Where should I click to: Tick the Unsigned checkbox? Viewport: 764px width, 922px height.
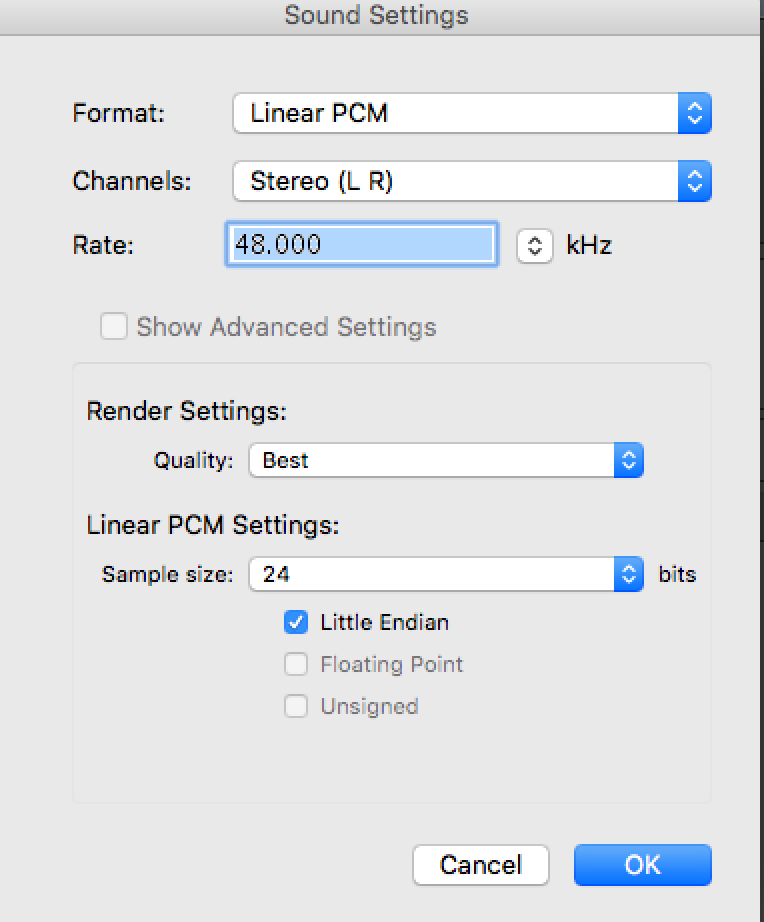(296, 706)
